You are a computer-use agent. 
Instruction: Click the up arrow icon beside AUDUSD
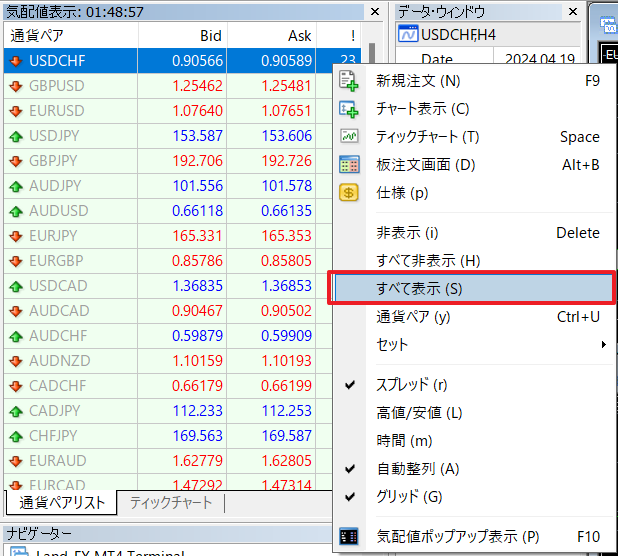[x=16, y=211]
